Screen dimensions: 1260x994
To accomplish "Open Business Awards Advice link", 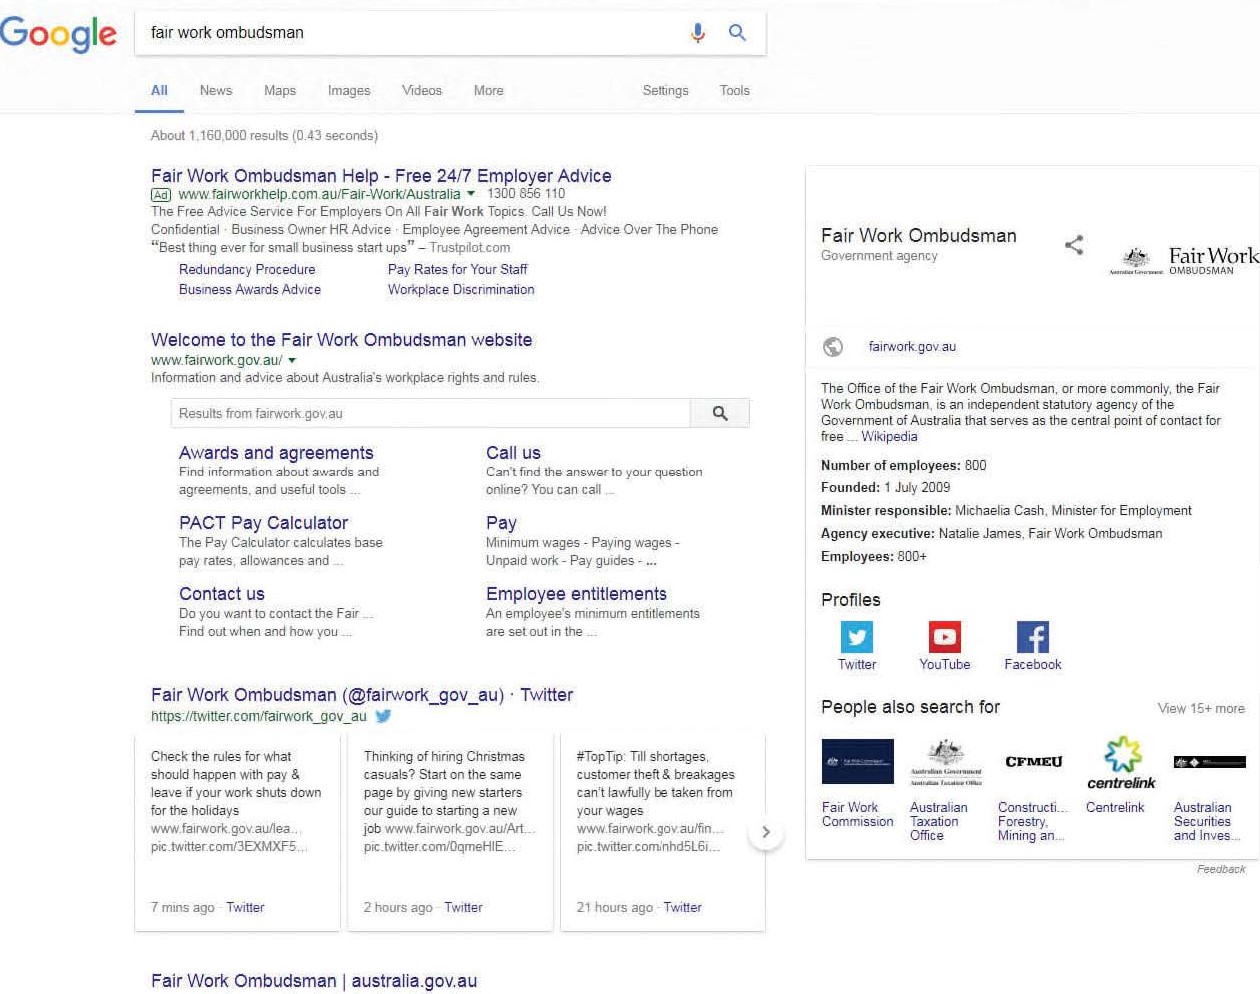I will tap(250, 290).
